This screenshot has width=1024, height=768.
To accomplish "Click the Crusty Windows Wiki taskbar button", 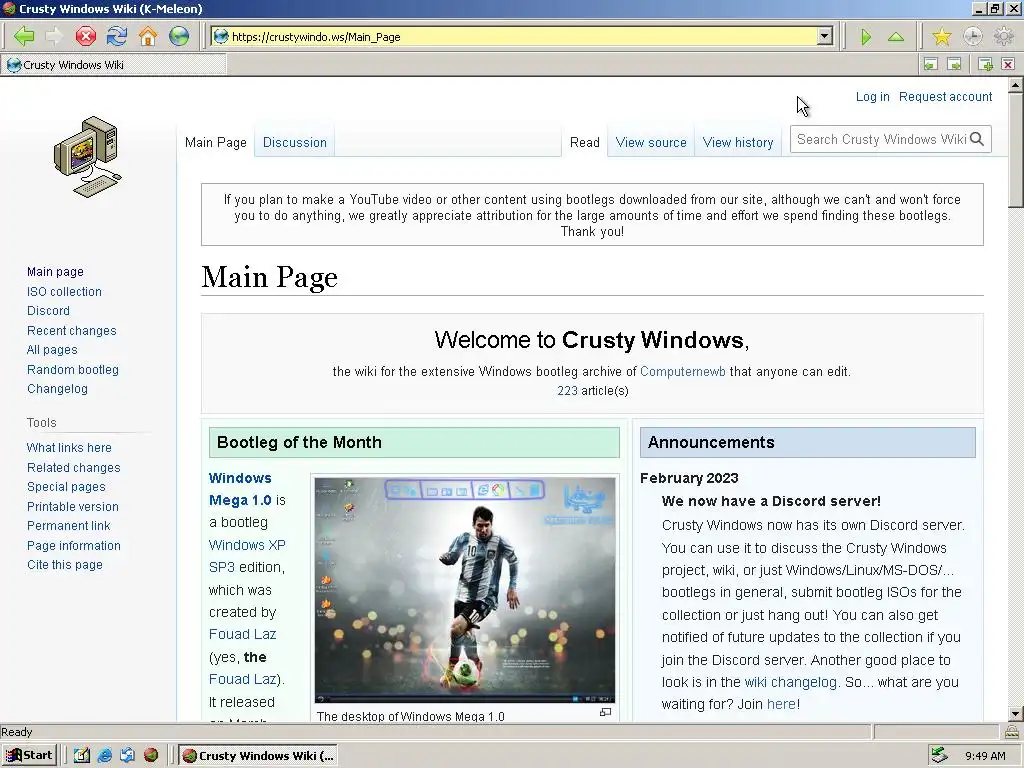I will [x=259, y=756].
